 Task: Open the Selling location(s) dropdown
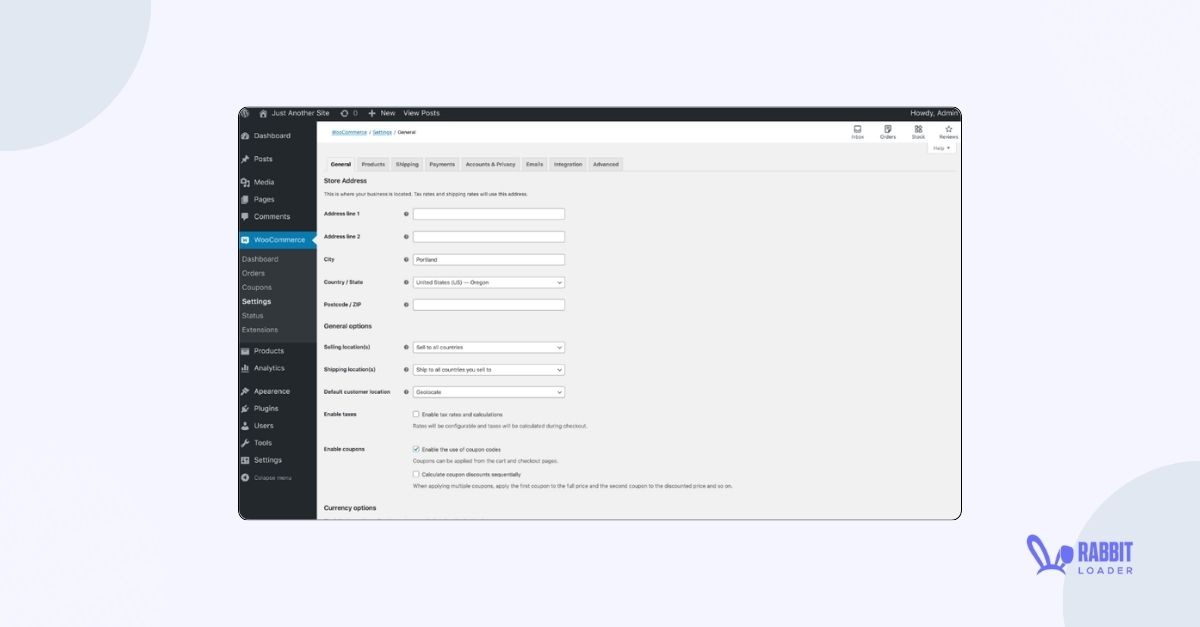tap(489, 347)
